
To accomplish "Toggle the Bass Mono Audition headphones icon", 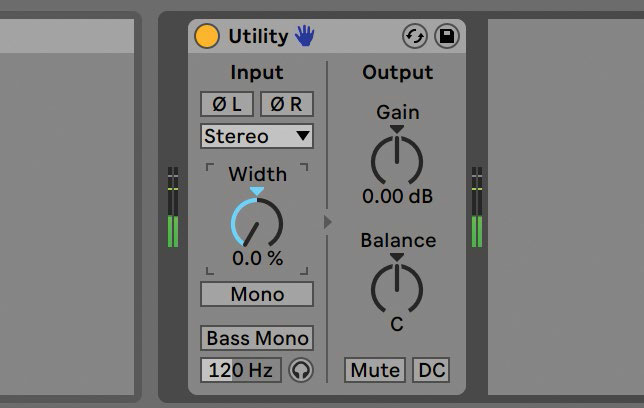I will click(x=301, y=370).
